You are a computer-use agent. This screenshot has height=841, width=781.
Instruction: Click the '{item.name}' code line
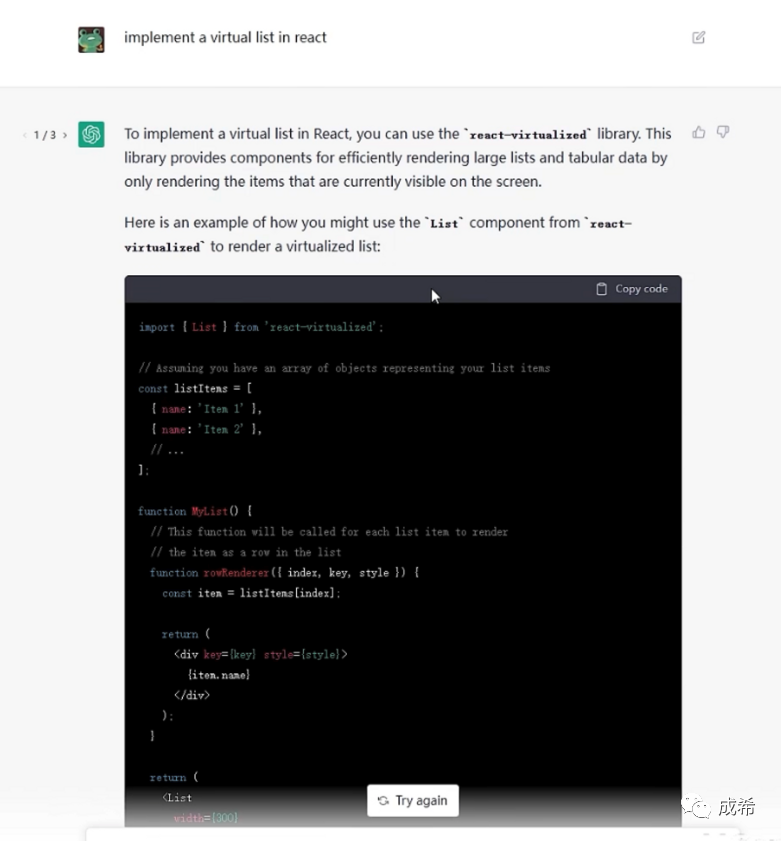tap(219, 675)
